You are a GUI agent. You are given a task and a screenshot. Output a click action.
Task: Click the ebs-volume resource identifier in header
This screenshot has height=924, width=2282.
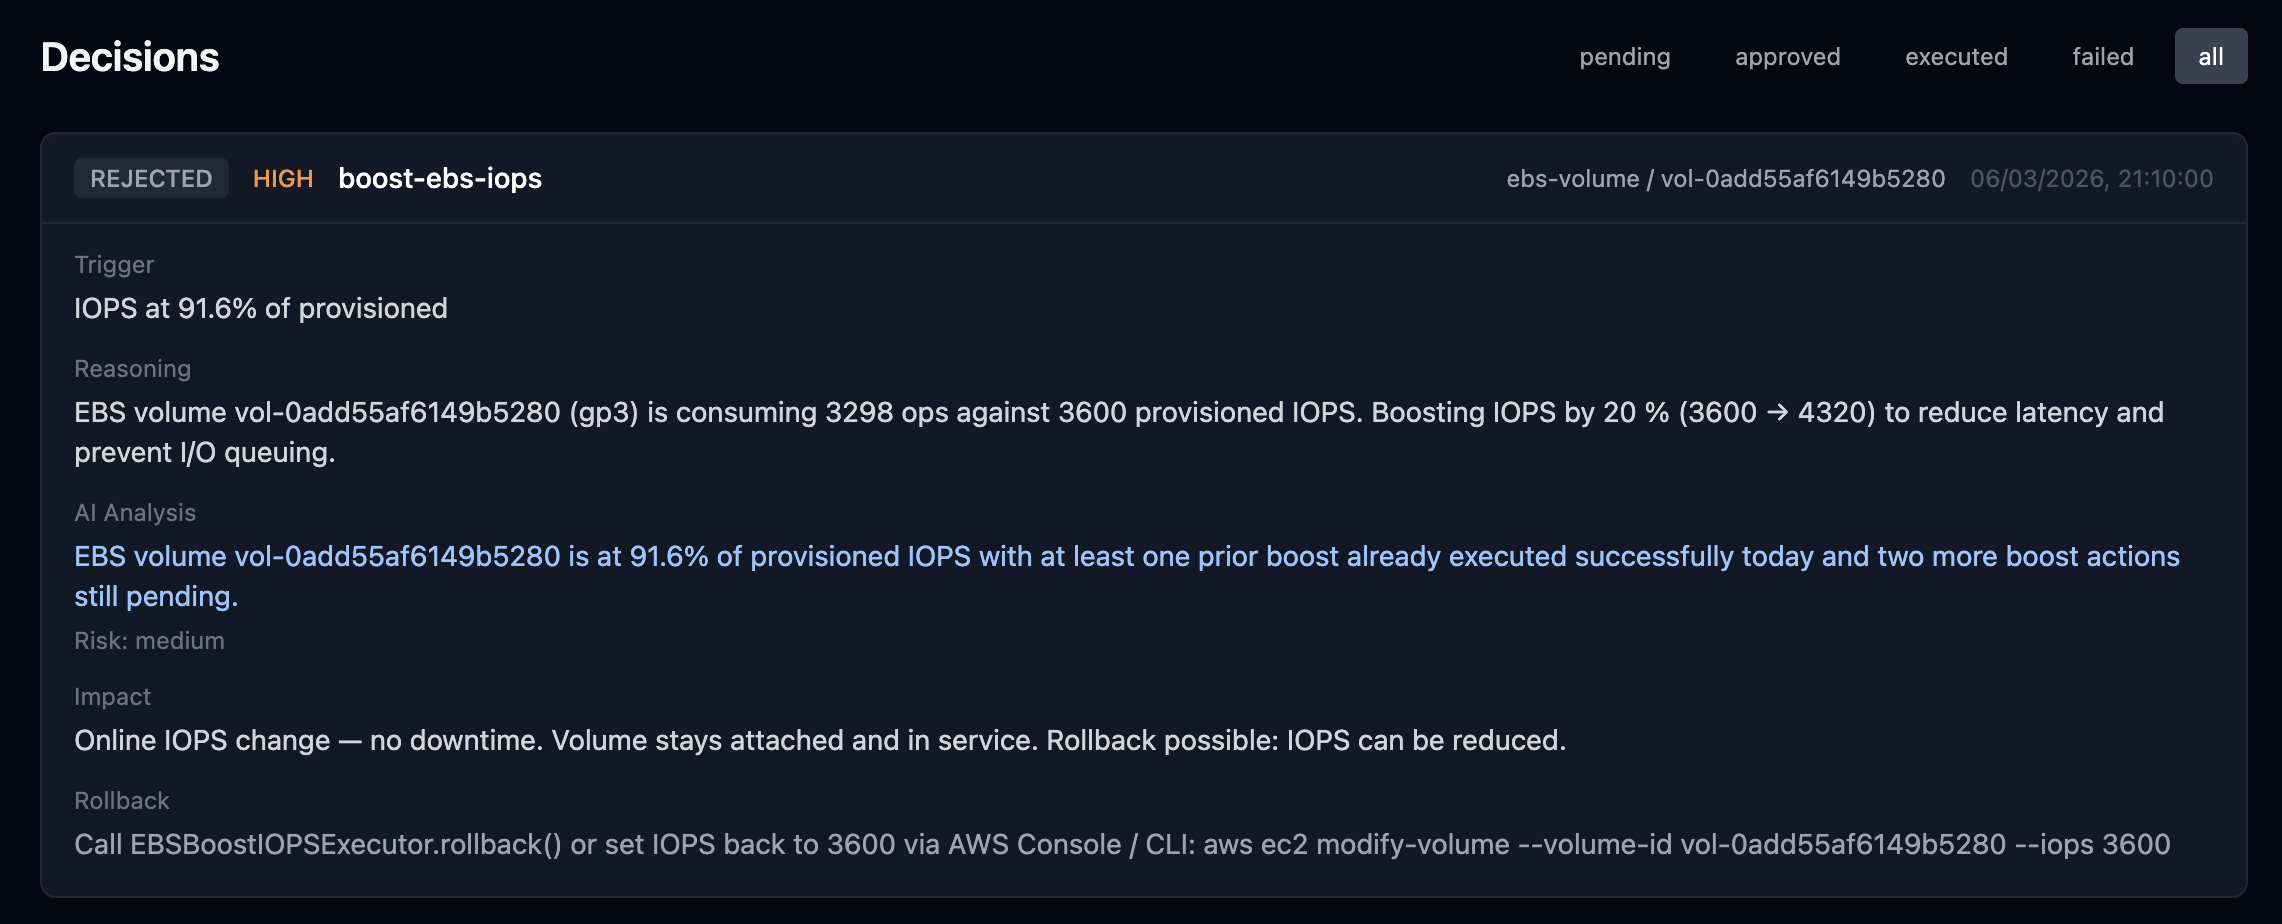1725,179
